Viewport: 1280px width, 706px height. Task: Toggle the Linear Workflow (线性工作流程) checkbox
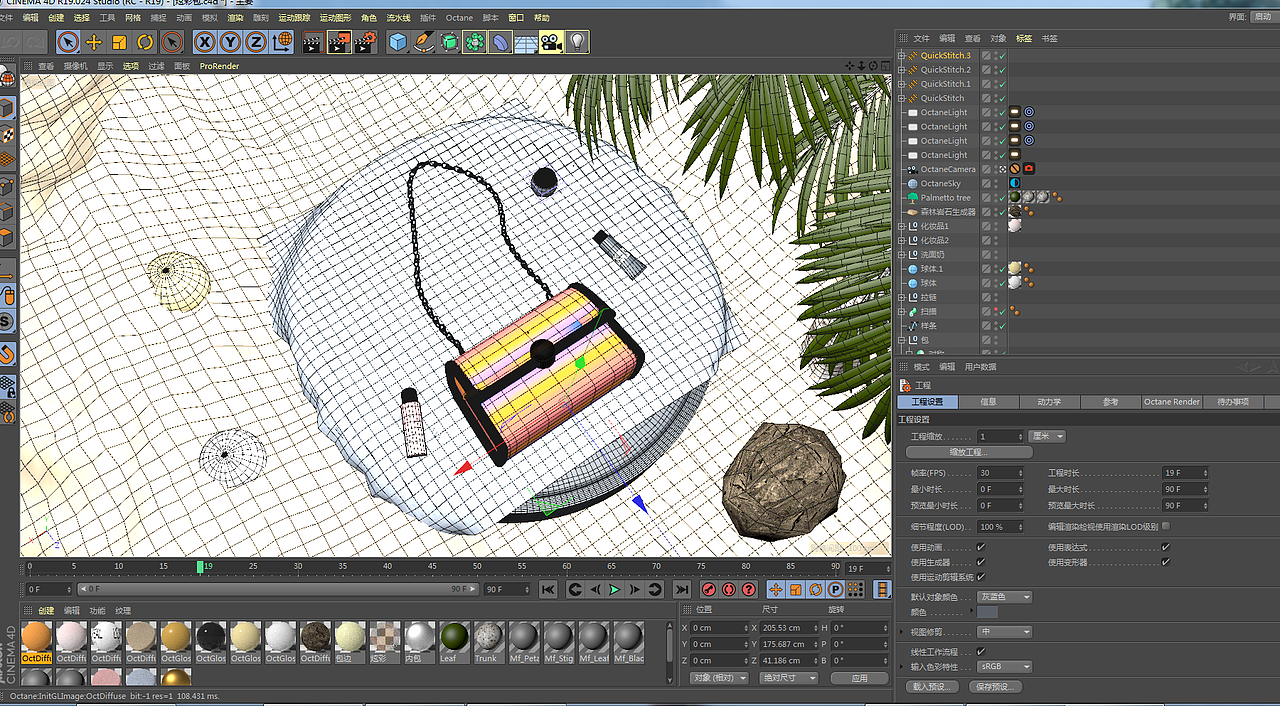981,652
